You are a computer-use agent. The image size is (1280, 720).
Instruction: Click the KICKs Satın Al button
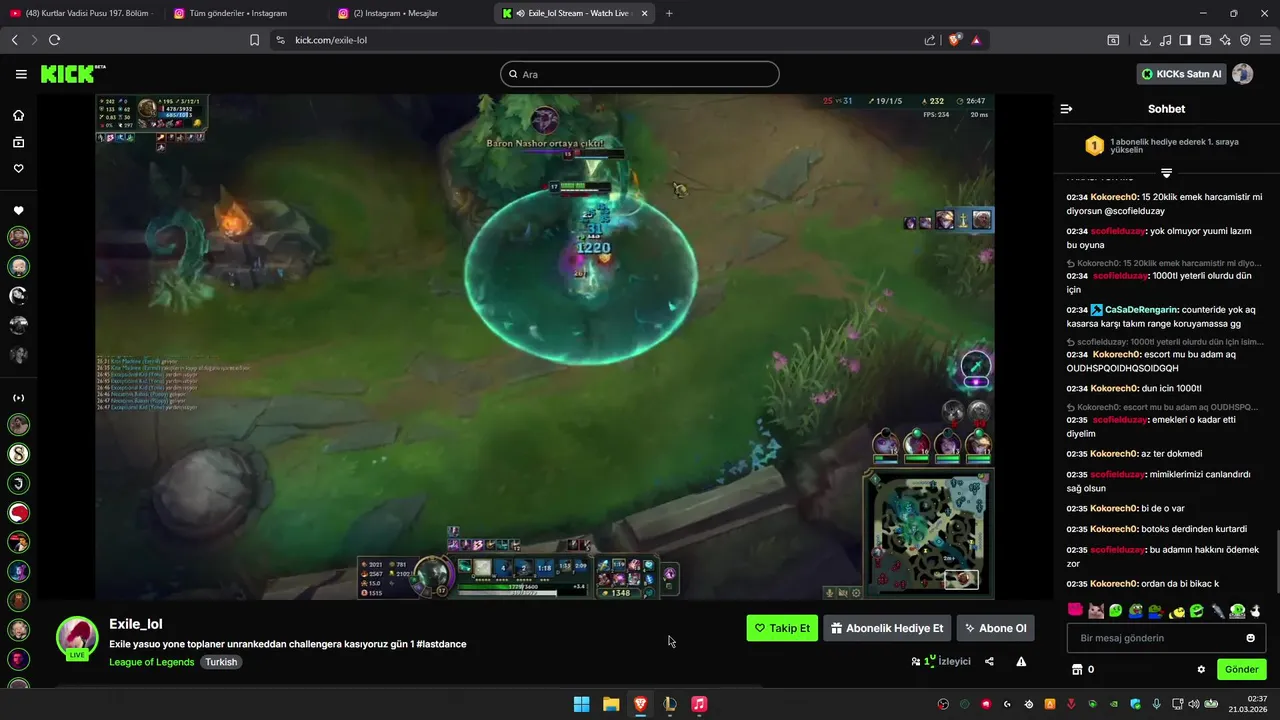(1182, 74)
